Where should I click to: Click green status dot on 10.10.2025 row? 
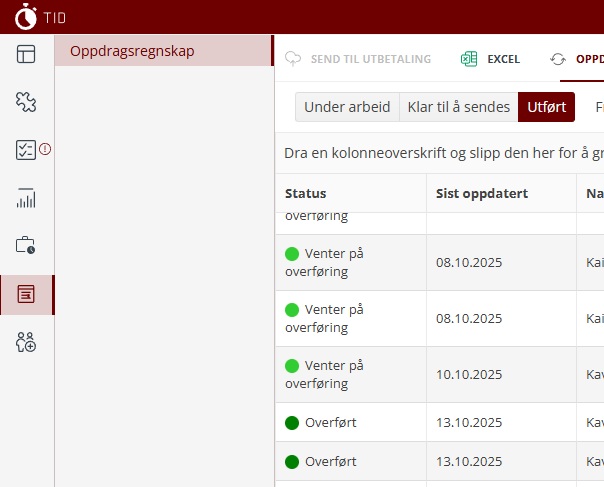292,366
